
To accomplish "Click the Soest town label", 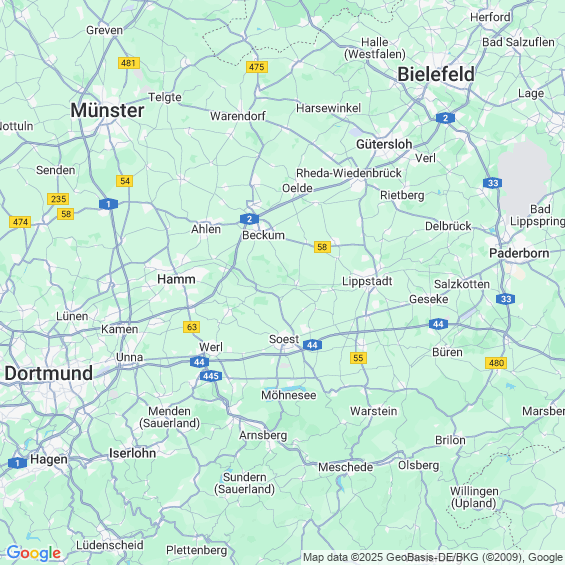I will pyautogui.click(x=284, y=339).
